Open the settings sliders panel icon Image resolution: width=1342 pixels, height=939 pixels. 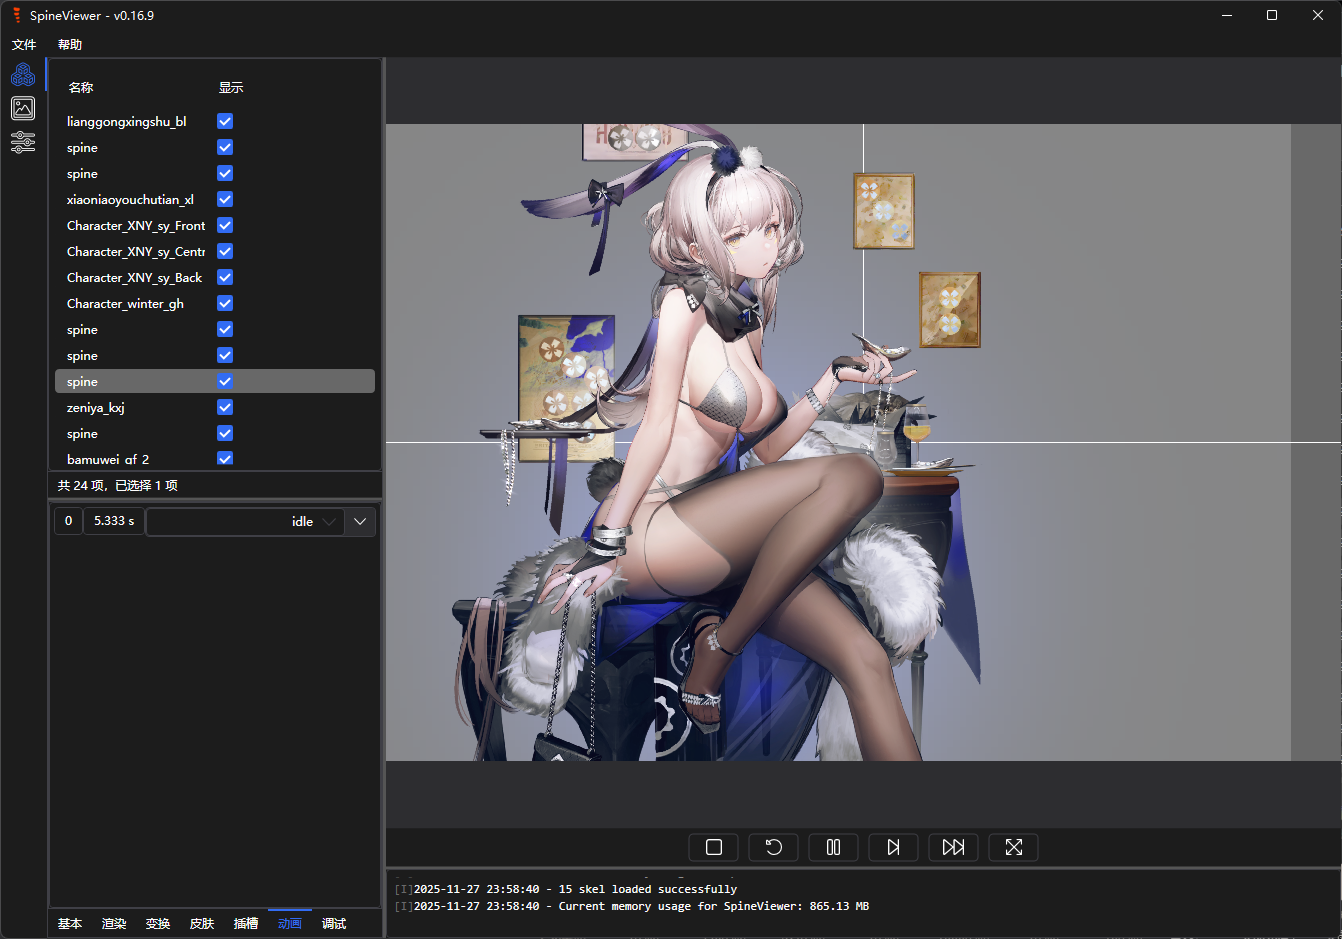click(x=23, y=142)
